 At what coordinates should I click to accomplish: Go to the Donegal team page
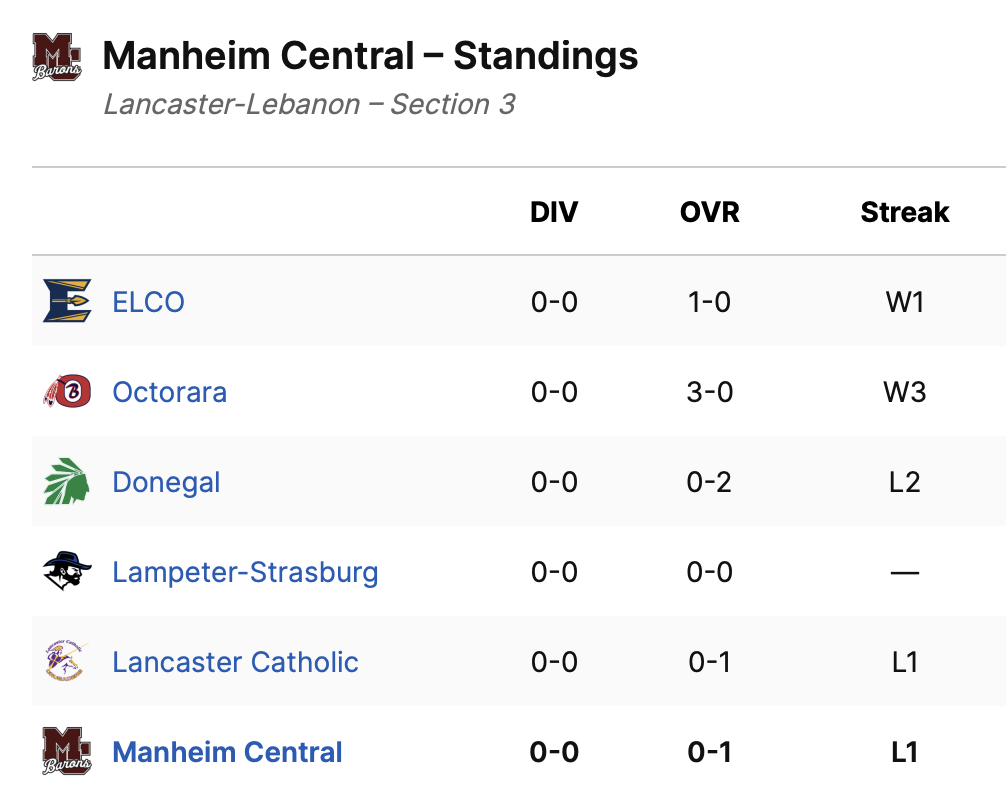166,482
